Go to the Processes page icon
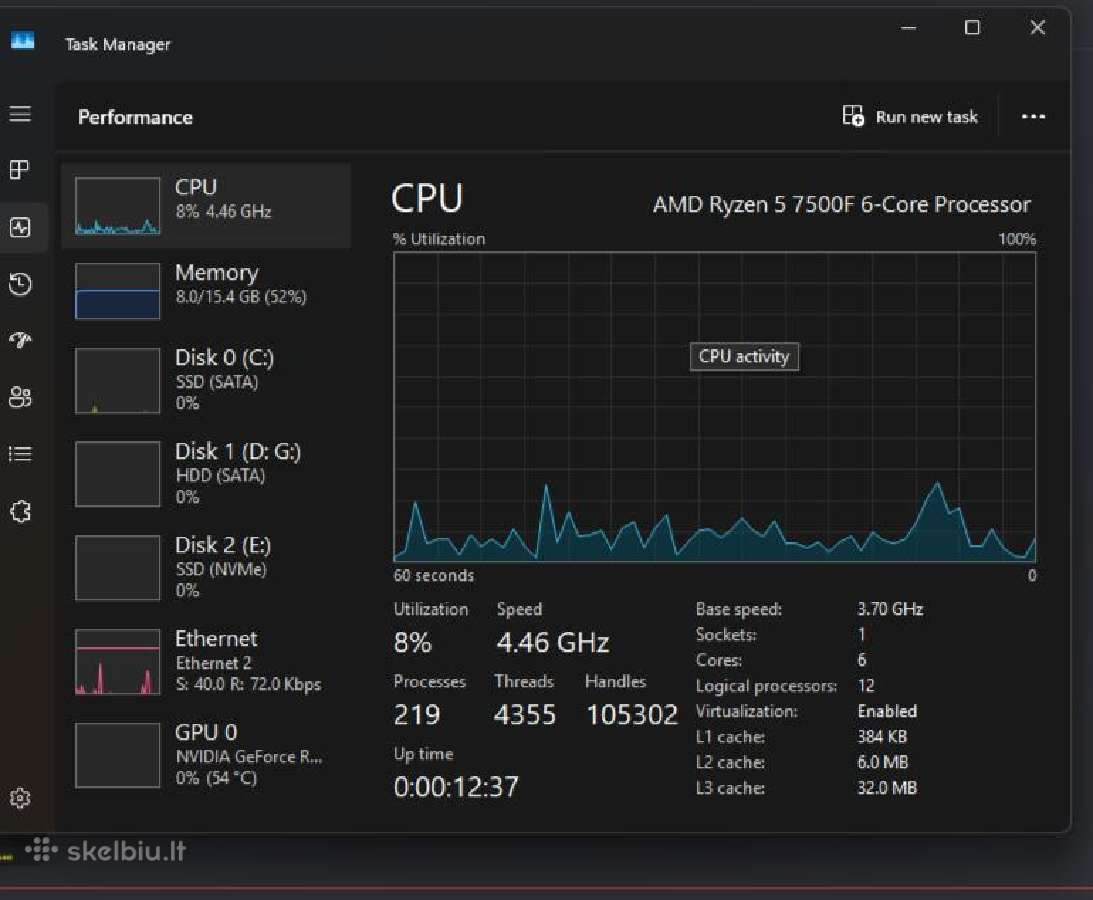Image resolution: width=1093 pixels, height=900 pixels. coord(20,169)
